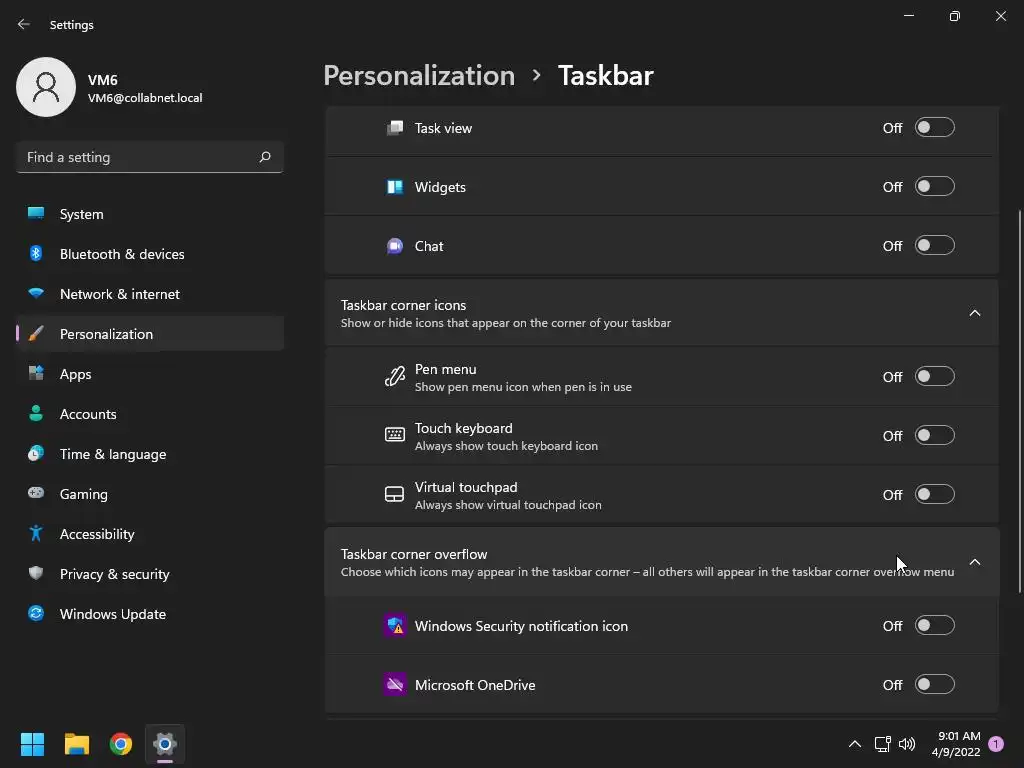The image size is (1024, 768).
Task: Open File Explorer from the taskbar
Action: point(77,744)
